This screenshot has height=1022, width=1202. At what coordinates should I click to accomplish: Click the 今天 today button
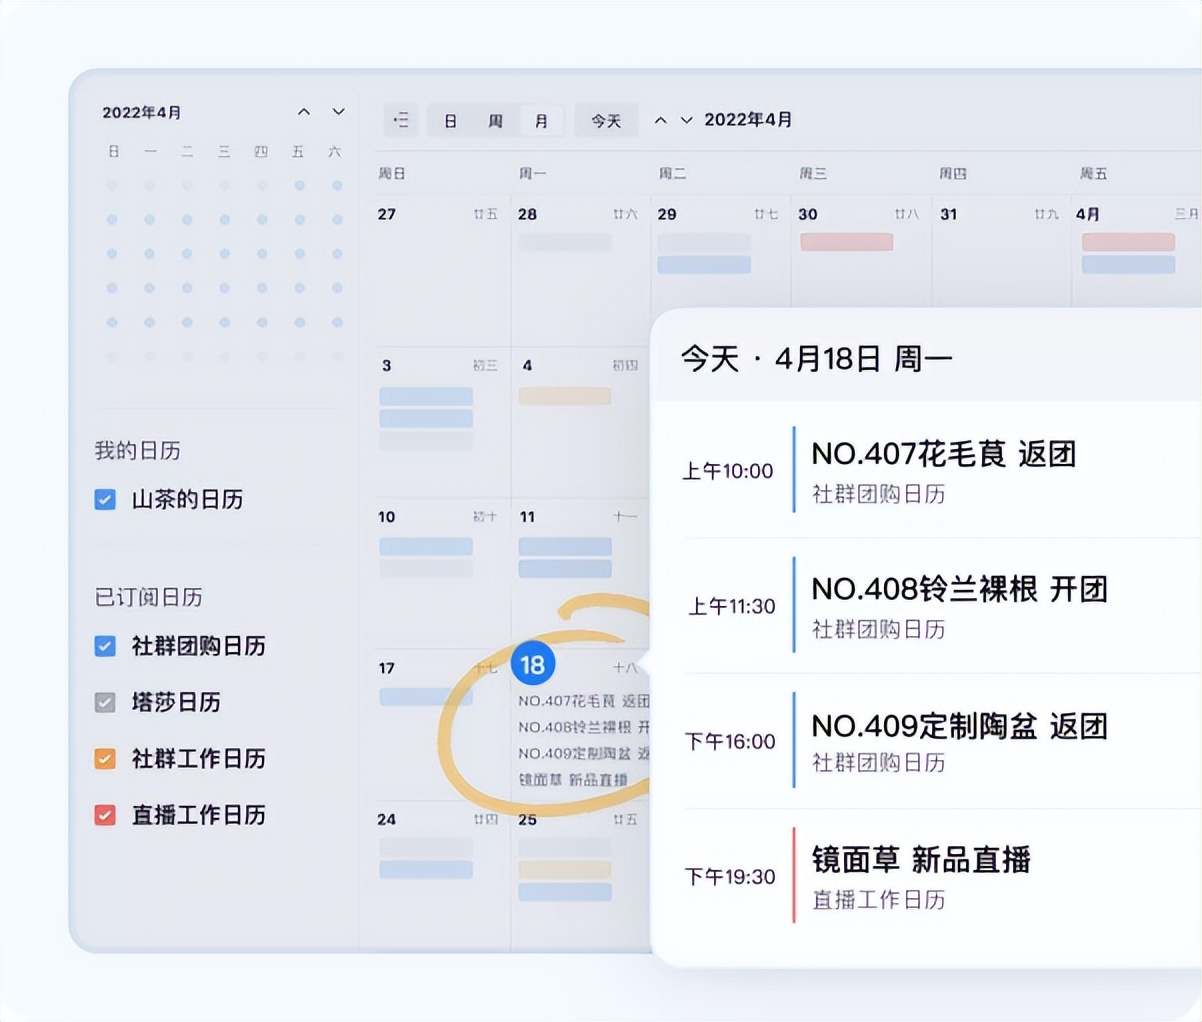607,120
